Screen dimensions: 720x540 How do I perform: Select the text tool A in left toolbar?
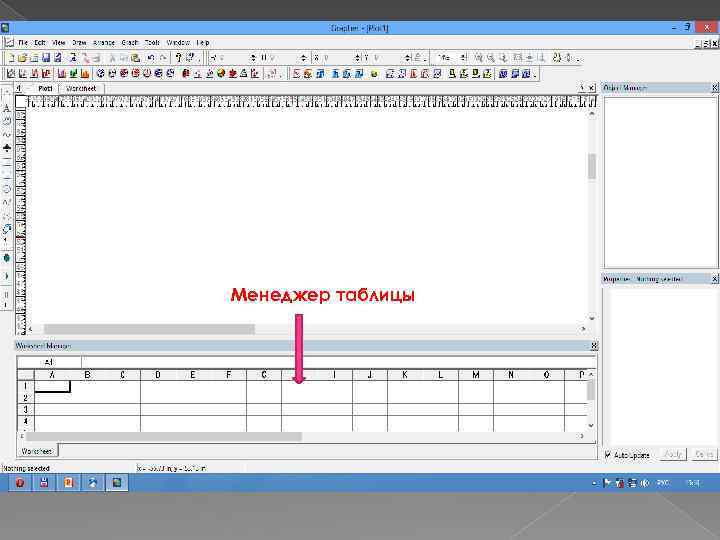6,109
